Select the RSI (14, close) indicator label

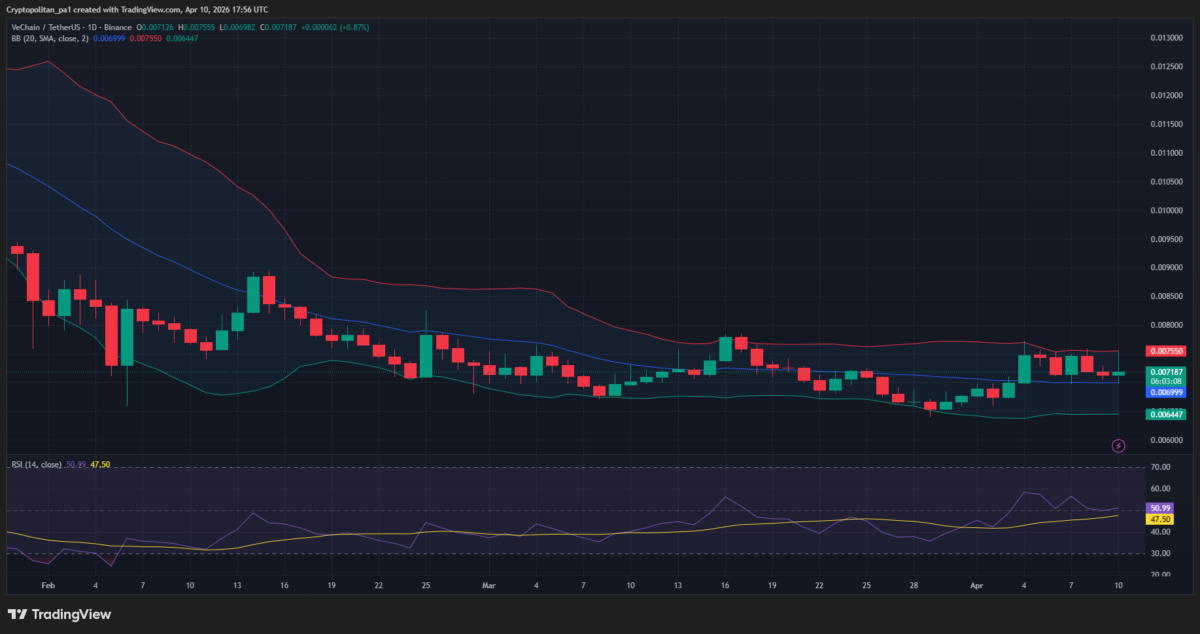(x=36, y=464)
